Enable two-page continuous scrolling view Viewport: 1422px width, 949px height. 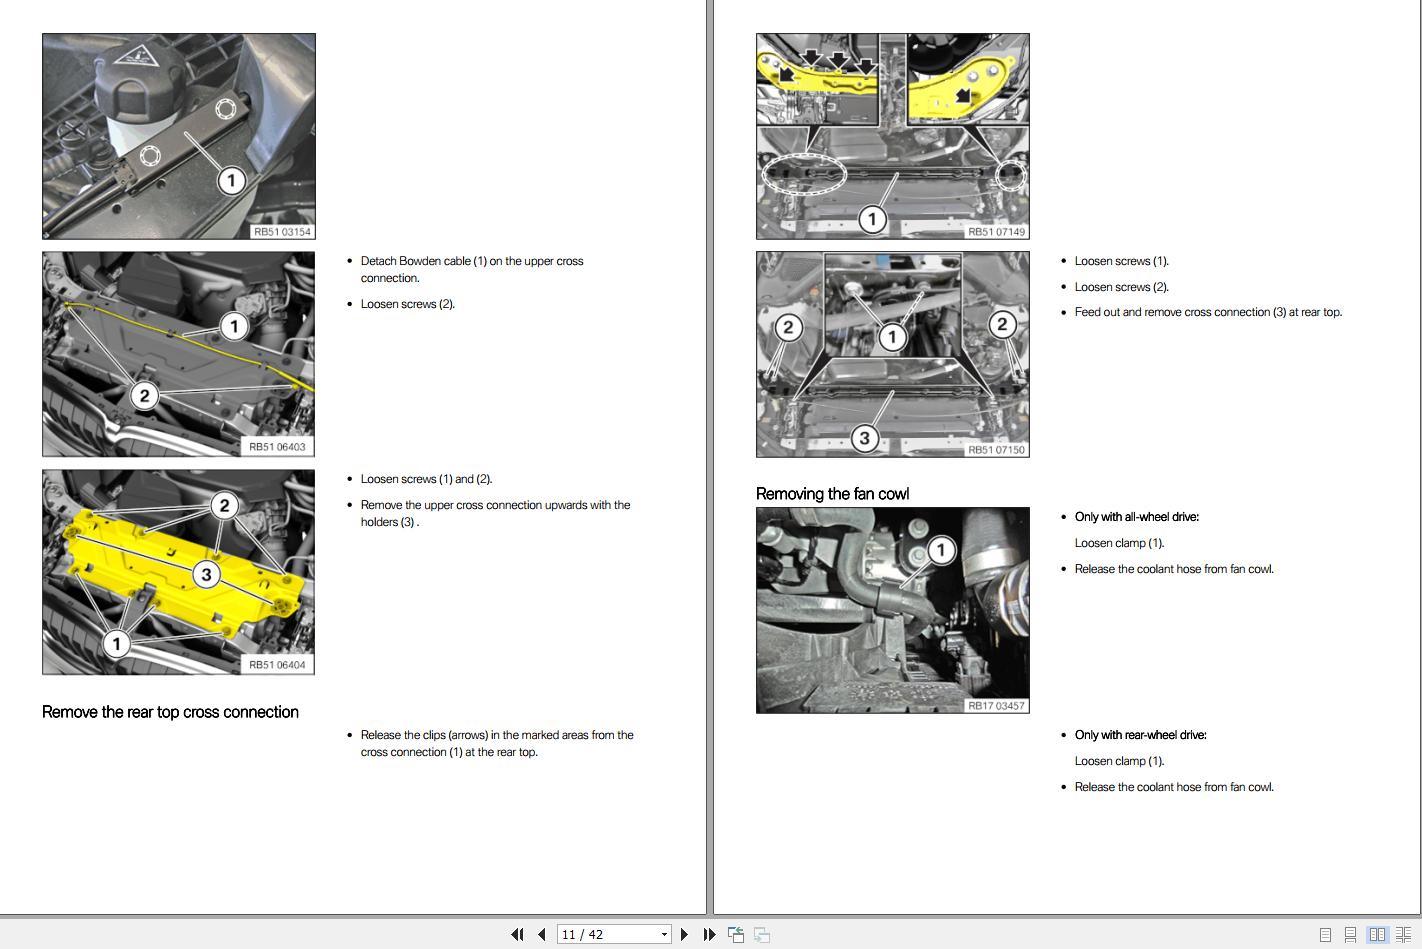1403,935
